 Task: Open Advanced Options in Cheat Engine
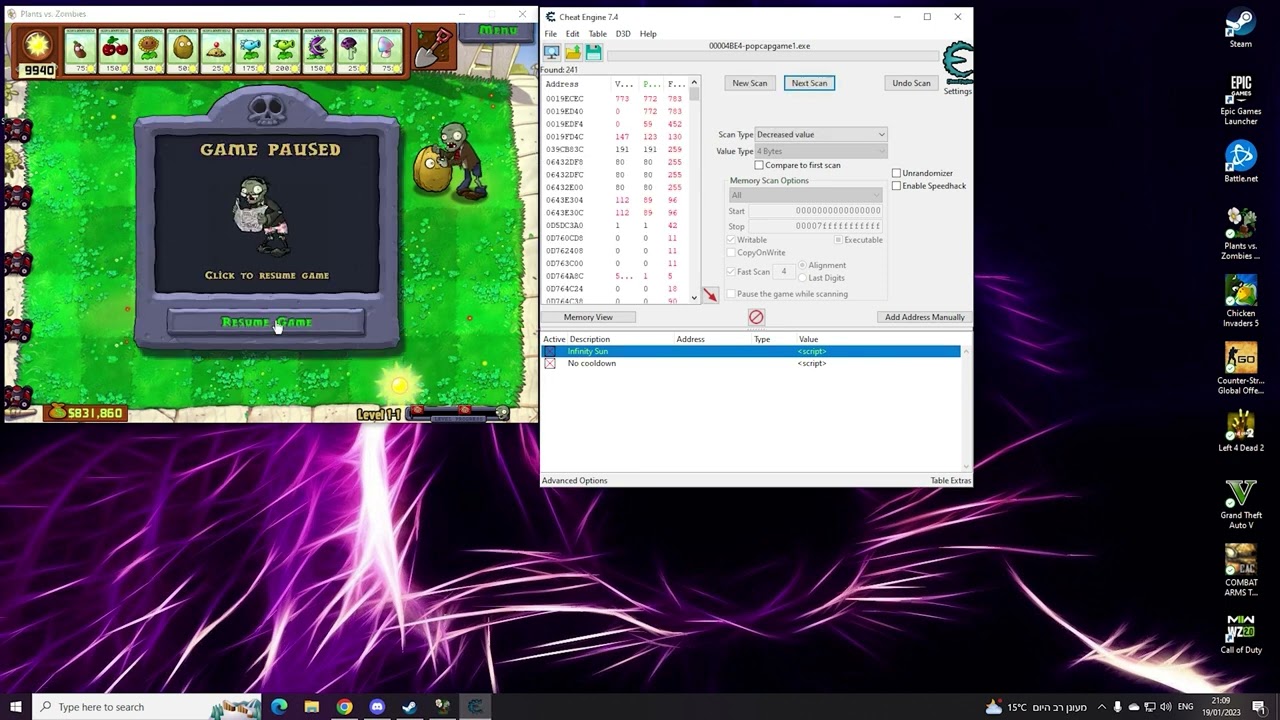(x=574, y=481)
